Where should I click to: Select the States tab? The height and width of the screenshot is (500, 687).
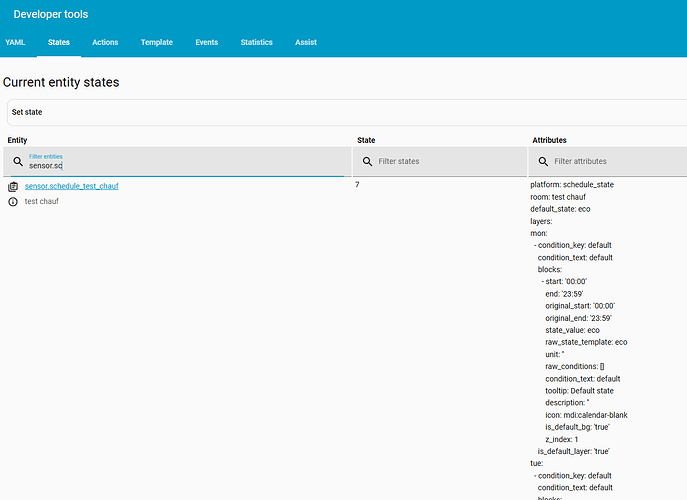coord(59,43)
